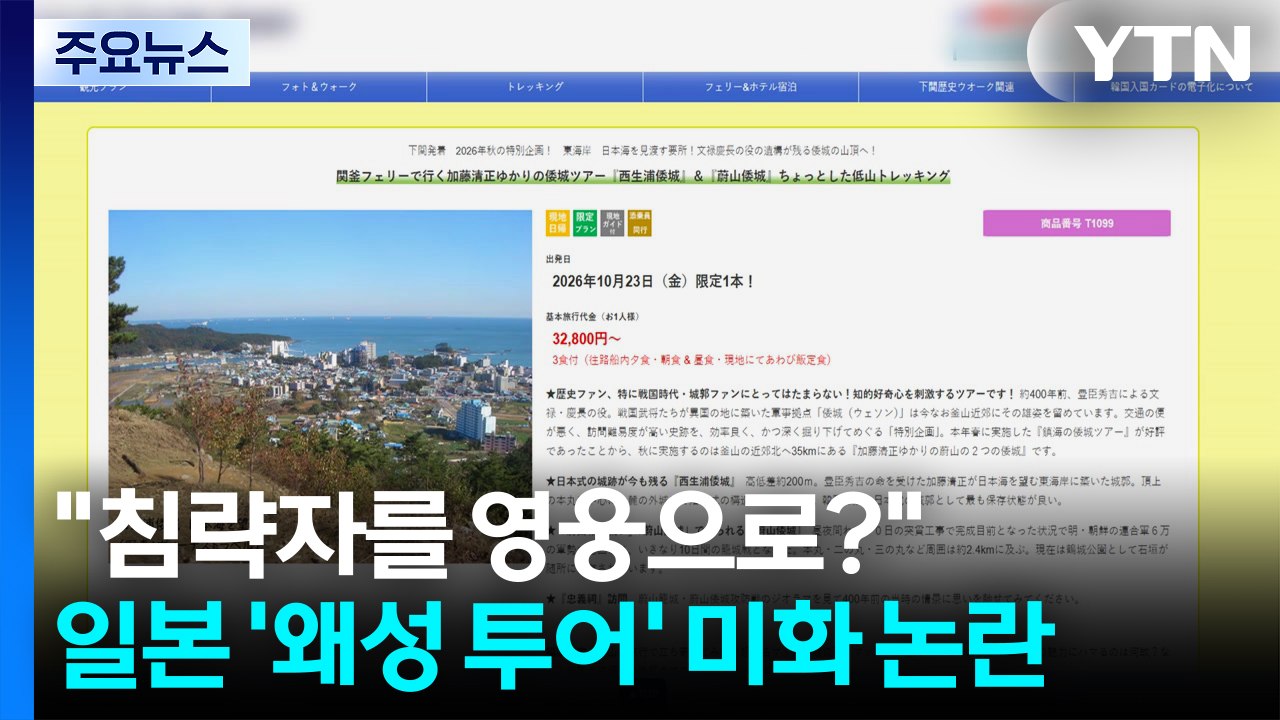Click the brown 添乗員同行 badge icon

640,223
